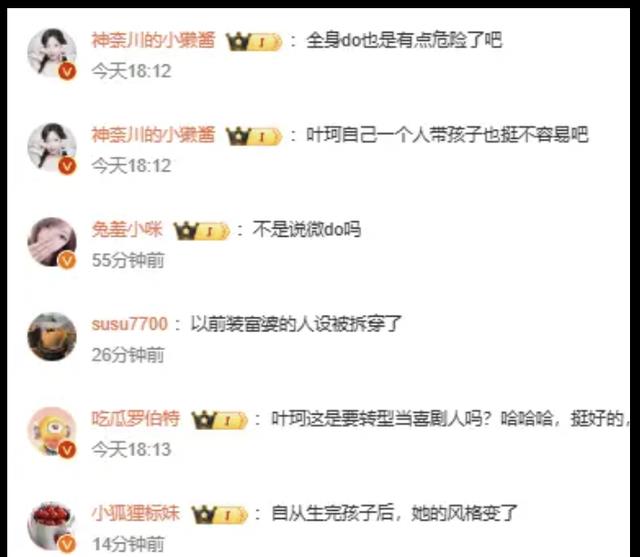Click avatar beside 叶珂自己一个人带孩子 comment

click(52, 147)
